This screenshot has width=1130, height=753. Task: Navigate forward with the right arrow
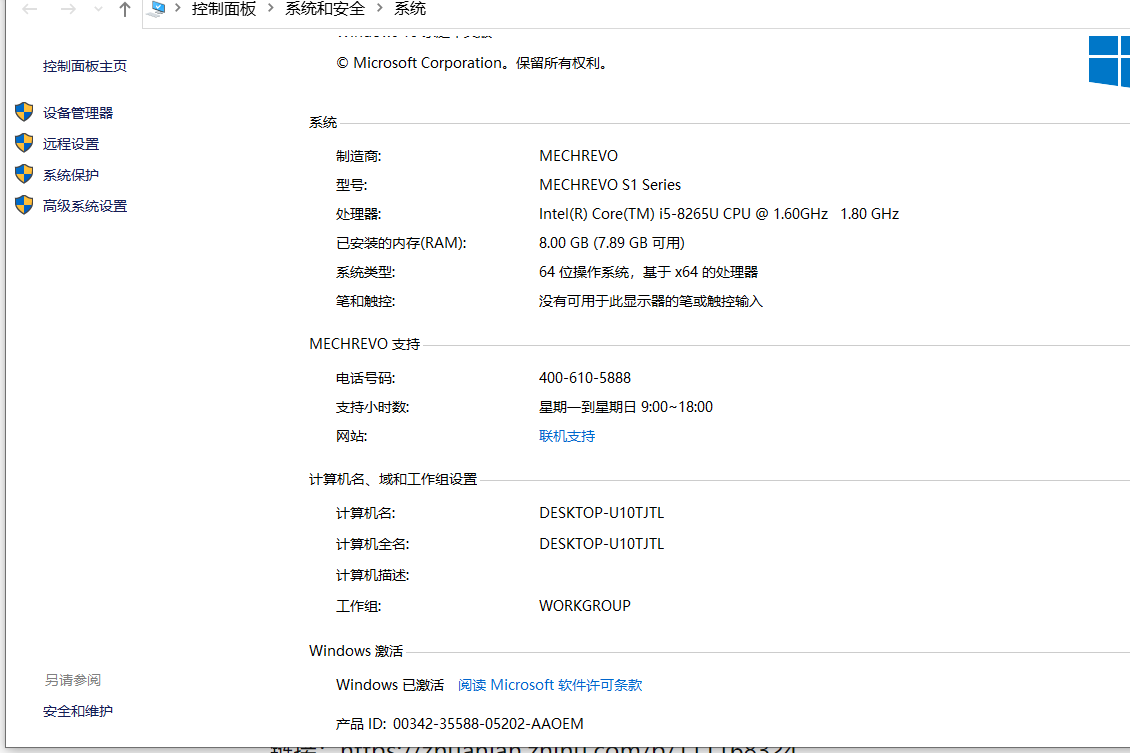pos(68,9)
